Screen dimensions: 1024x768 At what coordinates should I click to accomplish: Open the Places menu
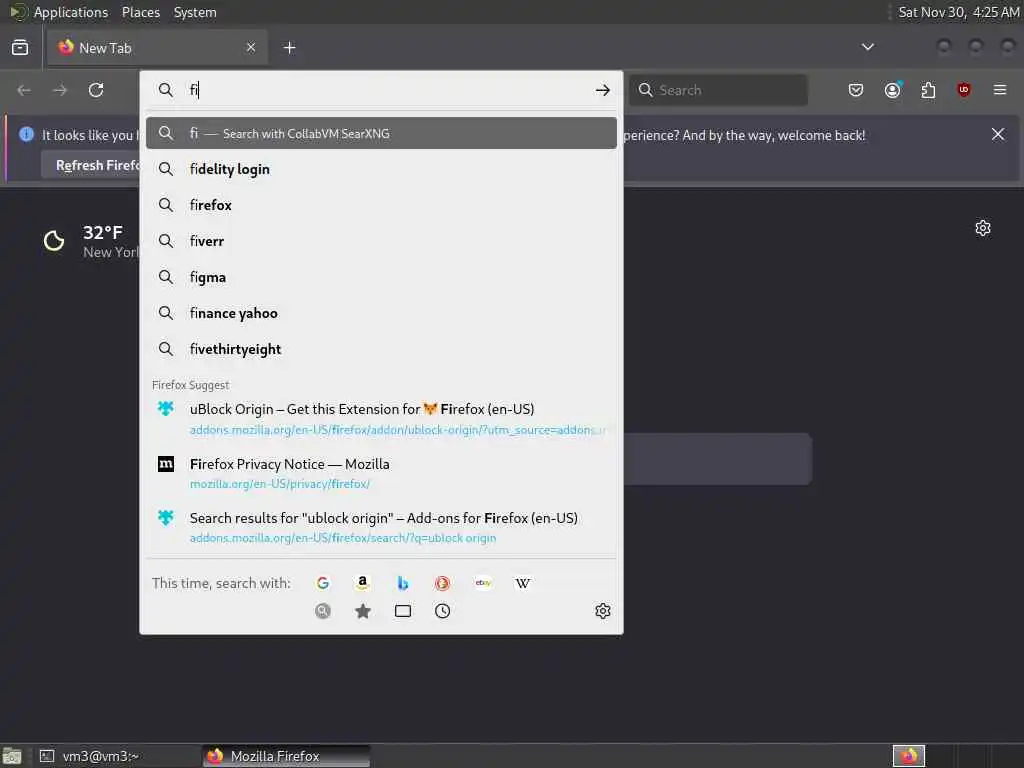coord(140,12)
